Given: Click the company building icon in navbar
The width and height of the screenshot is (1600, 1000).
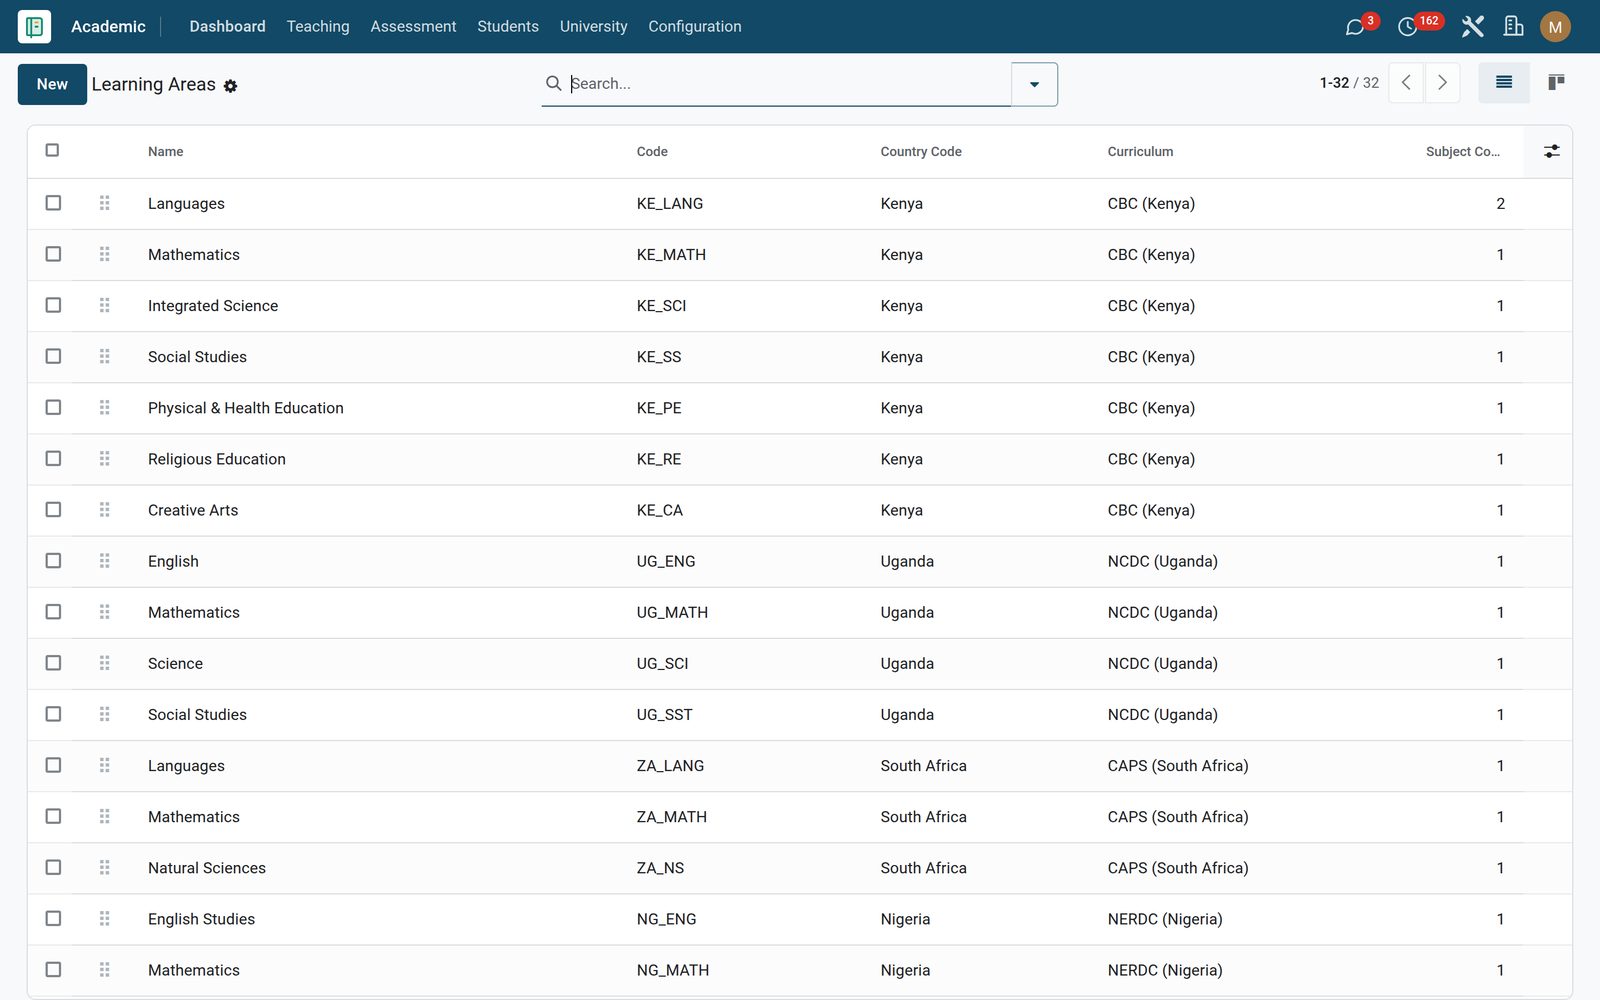Looking at the screenshot, I should 1514,27.
